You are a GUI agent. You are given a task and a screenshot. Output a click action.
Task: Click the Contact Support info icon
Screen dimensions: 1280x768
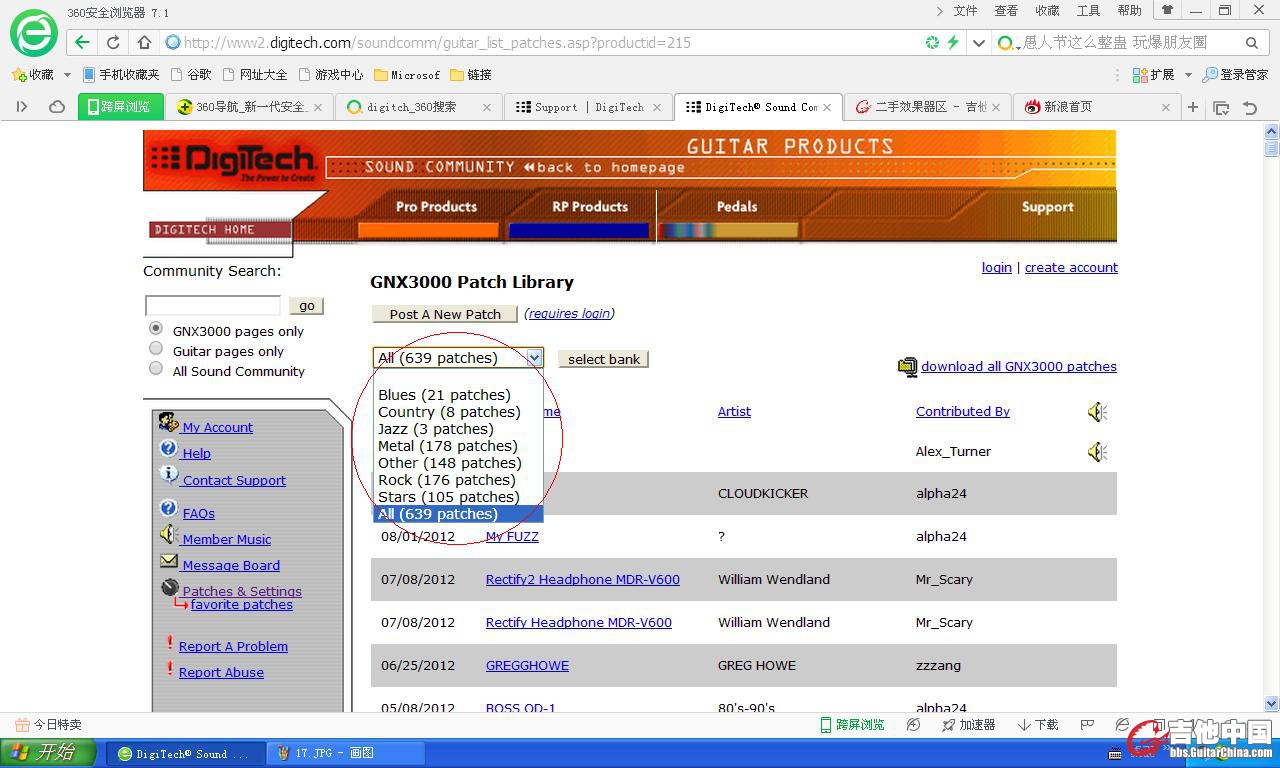[x=168, y=474]
